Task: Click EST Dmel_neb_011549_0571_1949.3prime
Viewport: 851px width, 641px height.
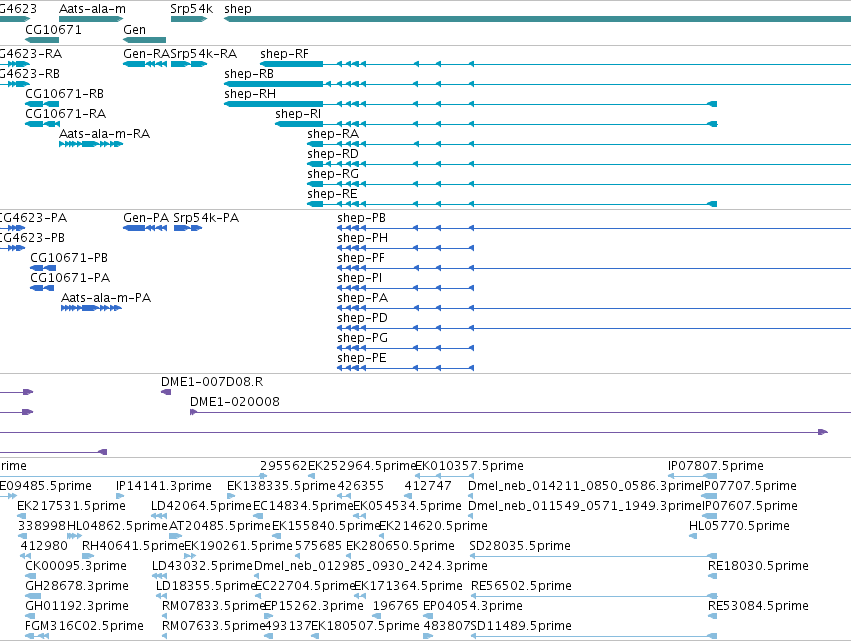Action: tap(585, 506)
